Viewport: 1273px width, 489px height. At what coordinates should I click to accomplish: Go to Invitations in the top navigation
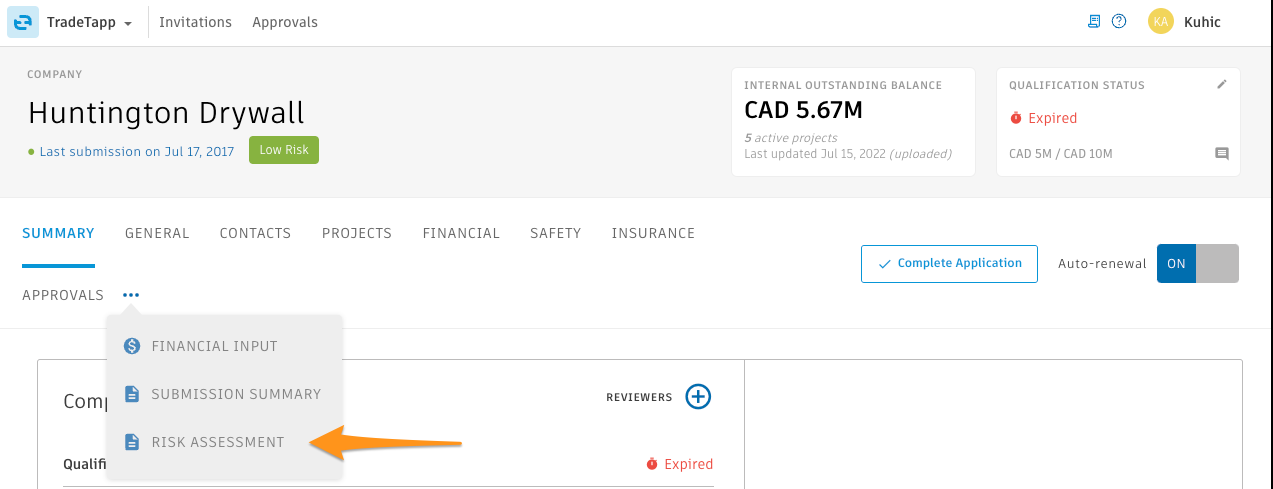click(195, 22)
